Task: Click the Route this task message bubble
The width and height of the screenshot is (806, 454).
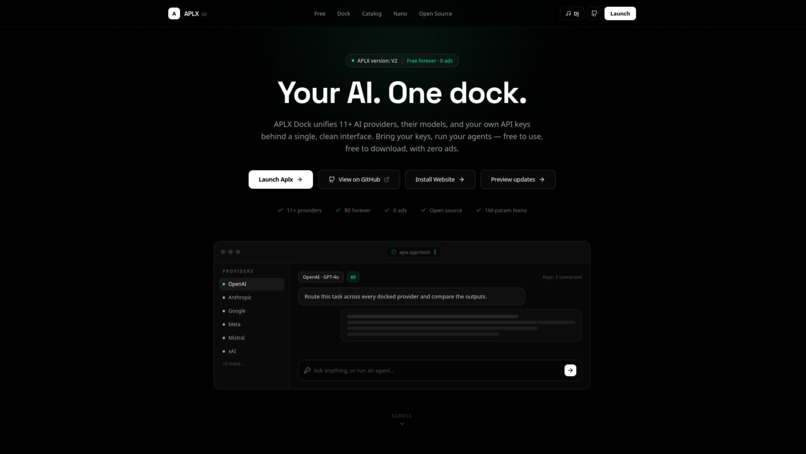Action: [411, 297]
